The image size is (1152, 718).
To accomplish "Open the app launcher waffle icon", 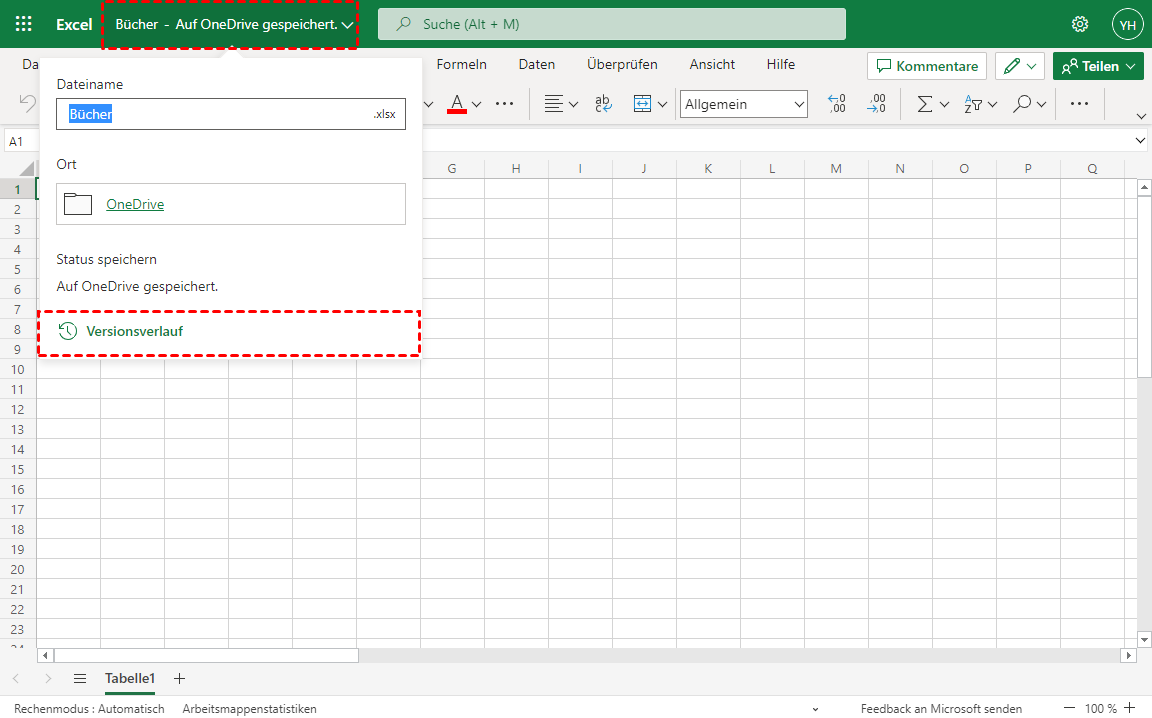I will (23, 24).
